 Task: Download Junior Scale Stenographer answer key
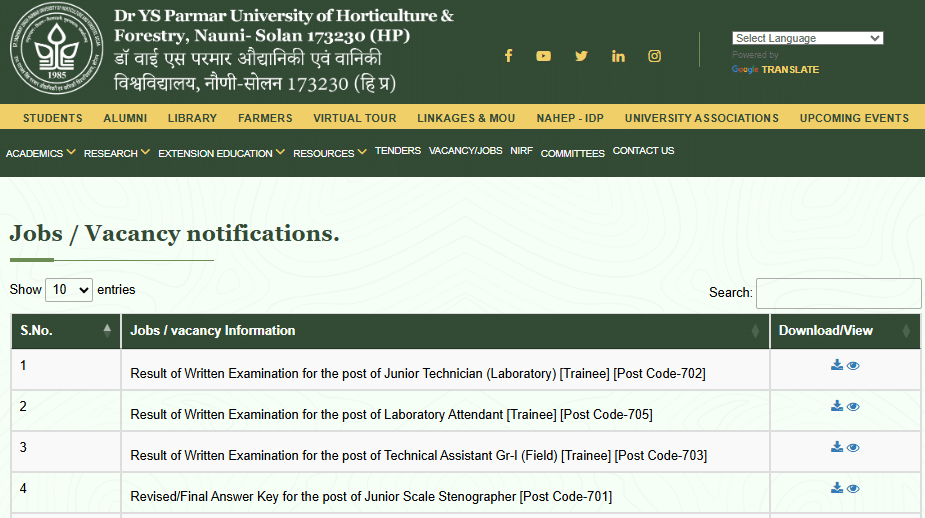(837, 488)
